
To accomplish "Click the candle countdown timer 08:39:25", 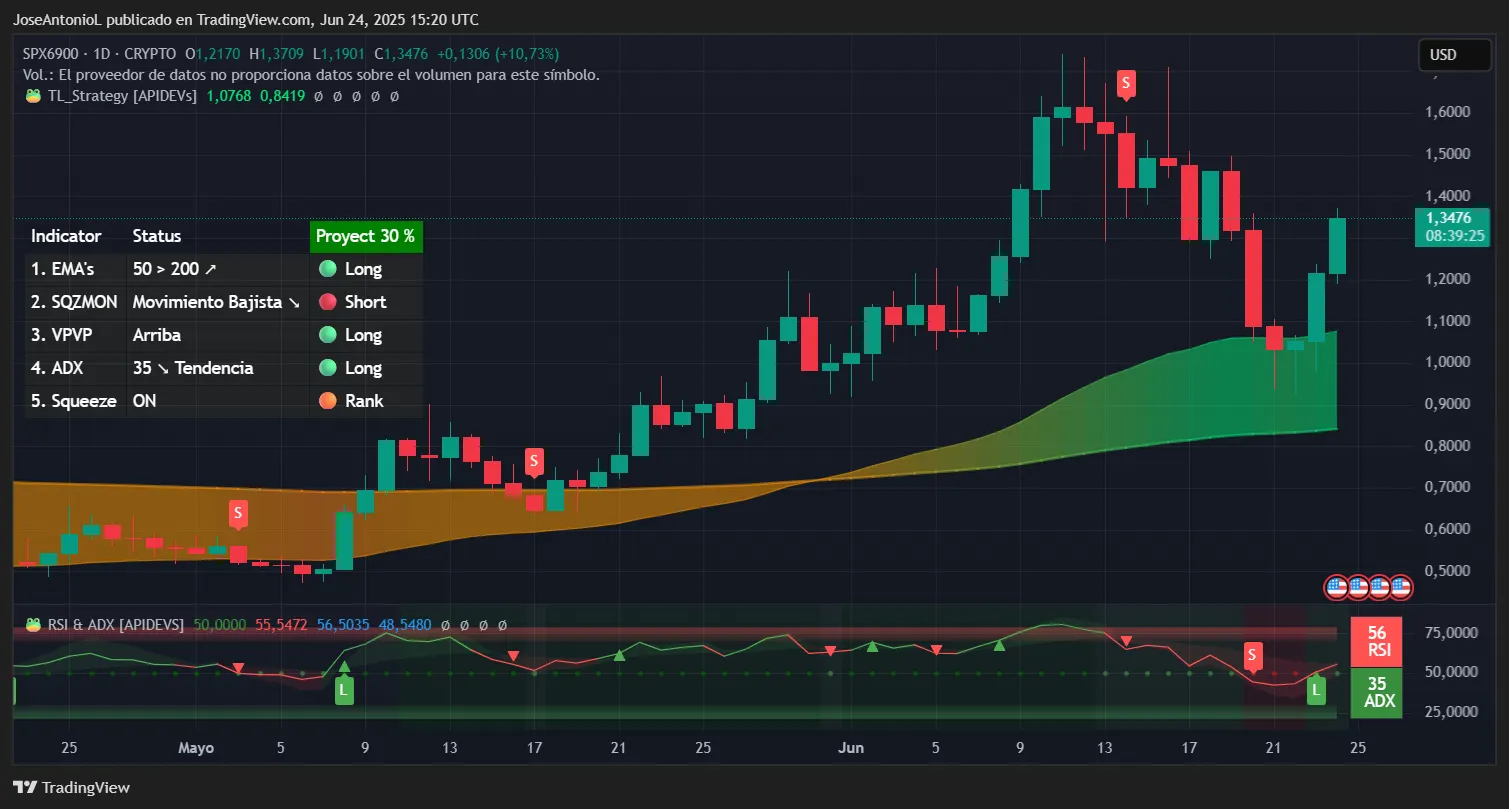I will tap(1455, 236).
